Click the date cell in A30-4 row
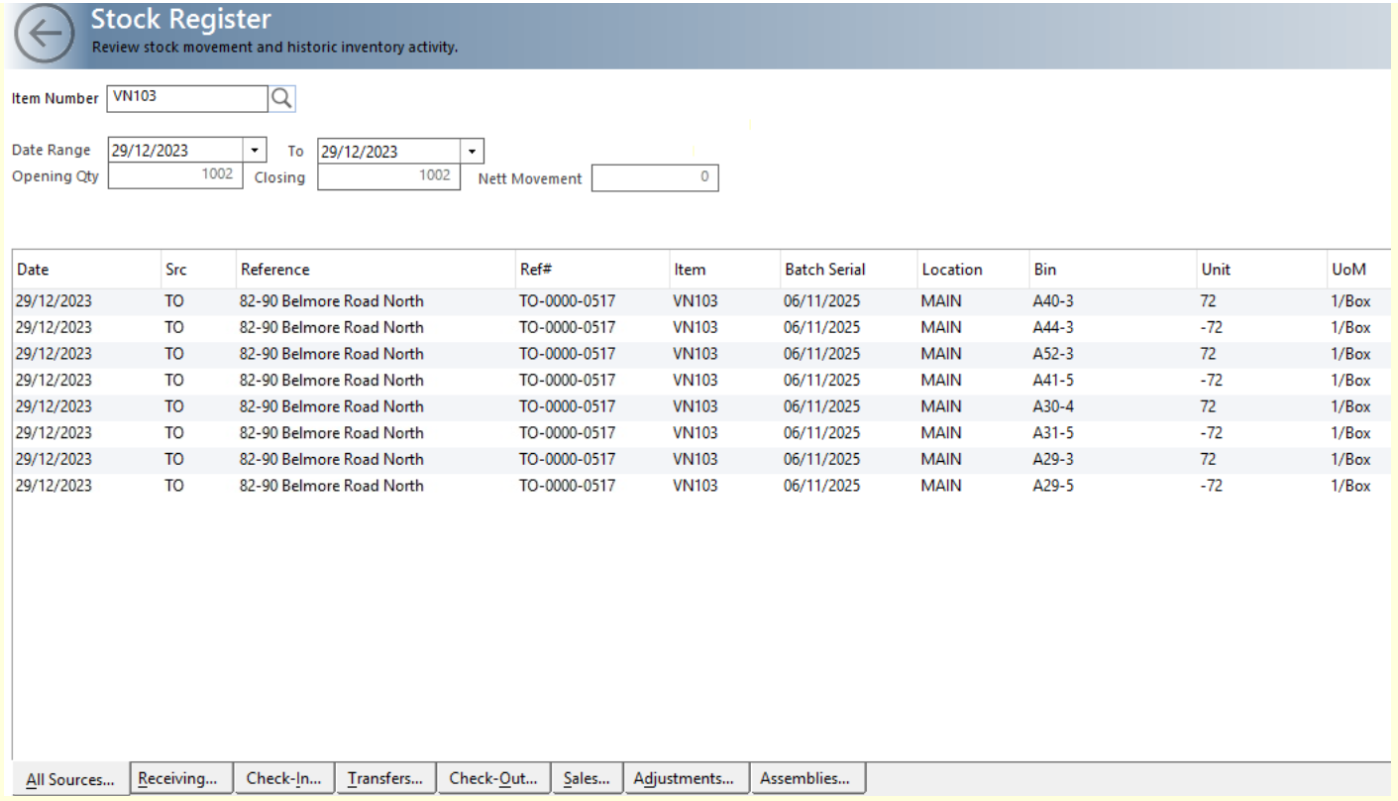Viewport: 1398px width, 801px height. [54, 407]
